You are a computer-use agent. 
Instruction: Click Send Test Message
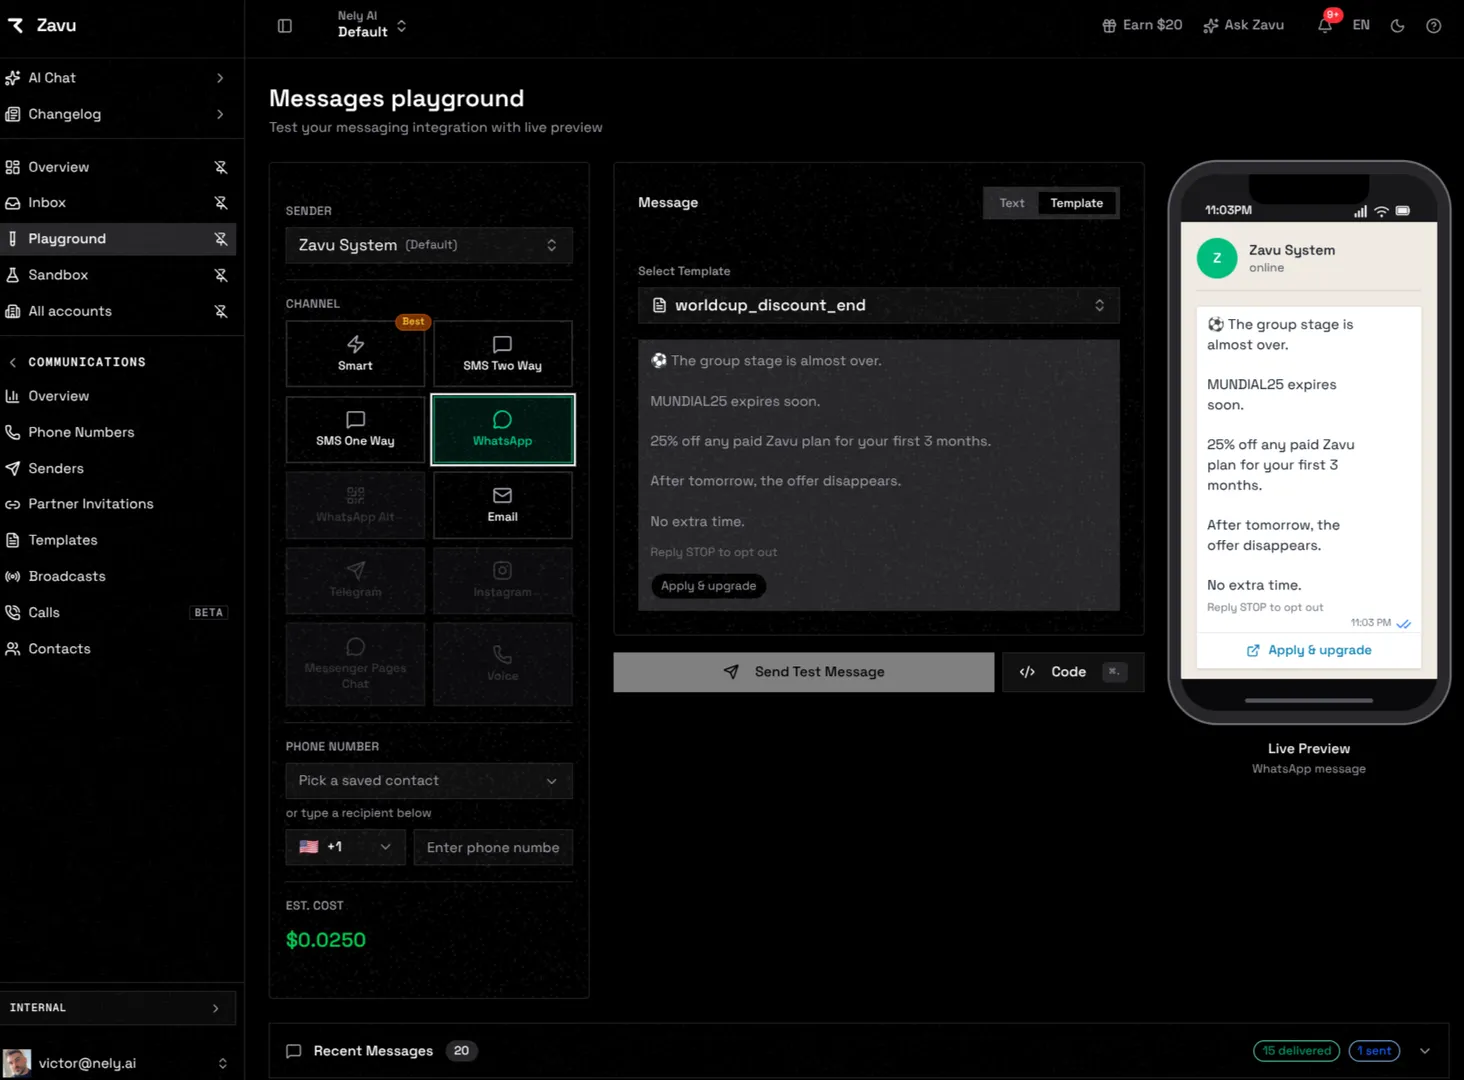804,672
